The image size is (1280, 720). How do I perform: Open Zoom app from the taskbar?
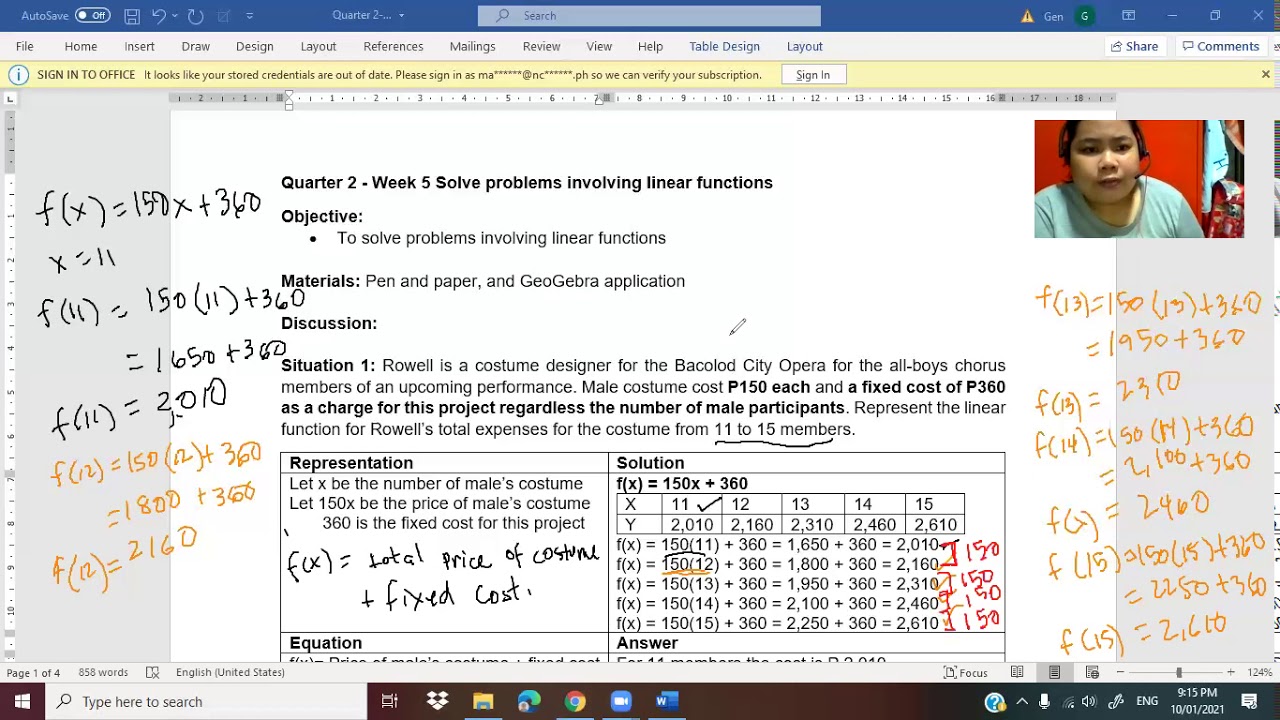click(x=621, y=702)
